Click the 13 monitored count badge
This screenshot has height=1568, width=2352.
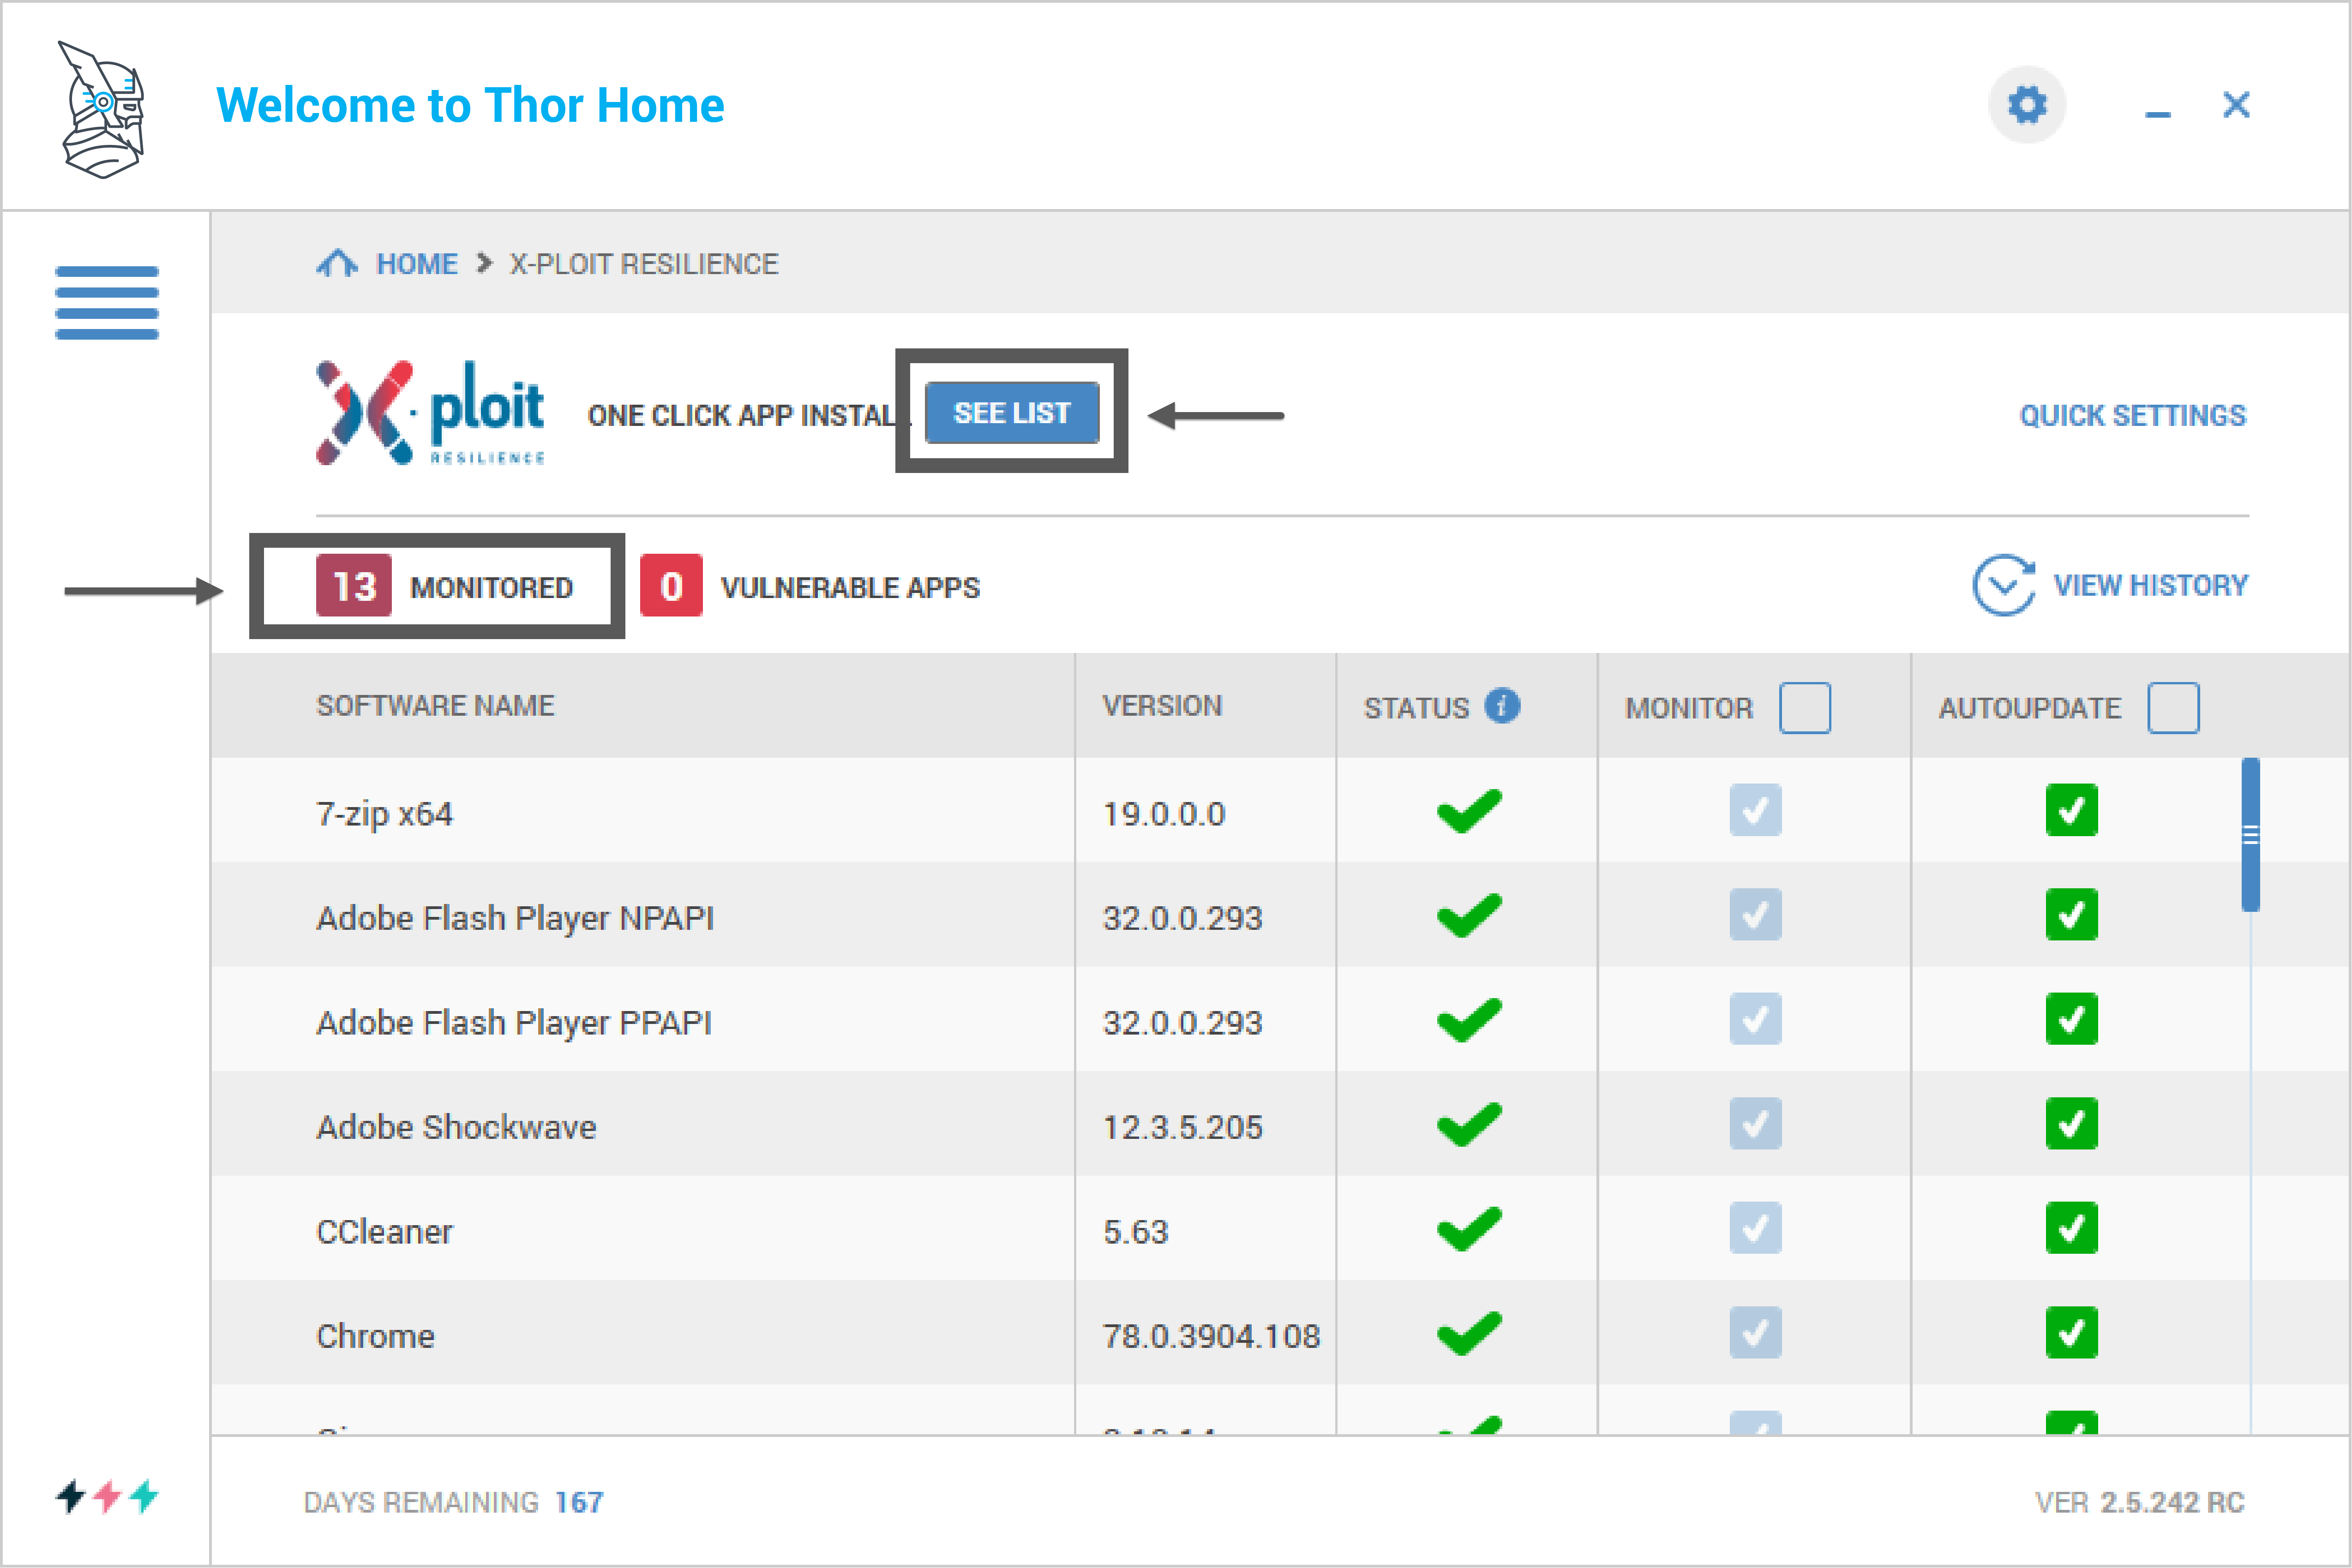pos(354,586)
